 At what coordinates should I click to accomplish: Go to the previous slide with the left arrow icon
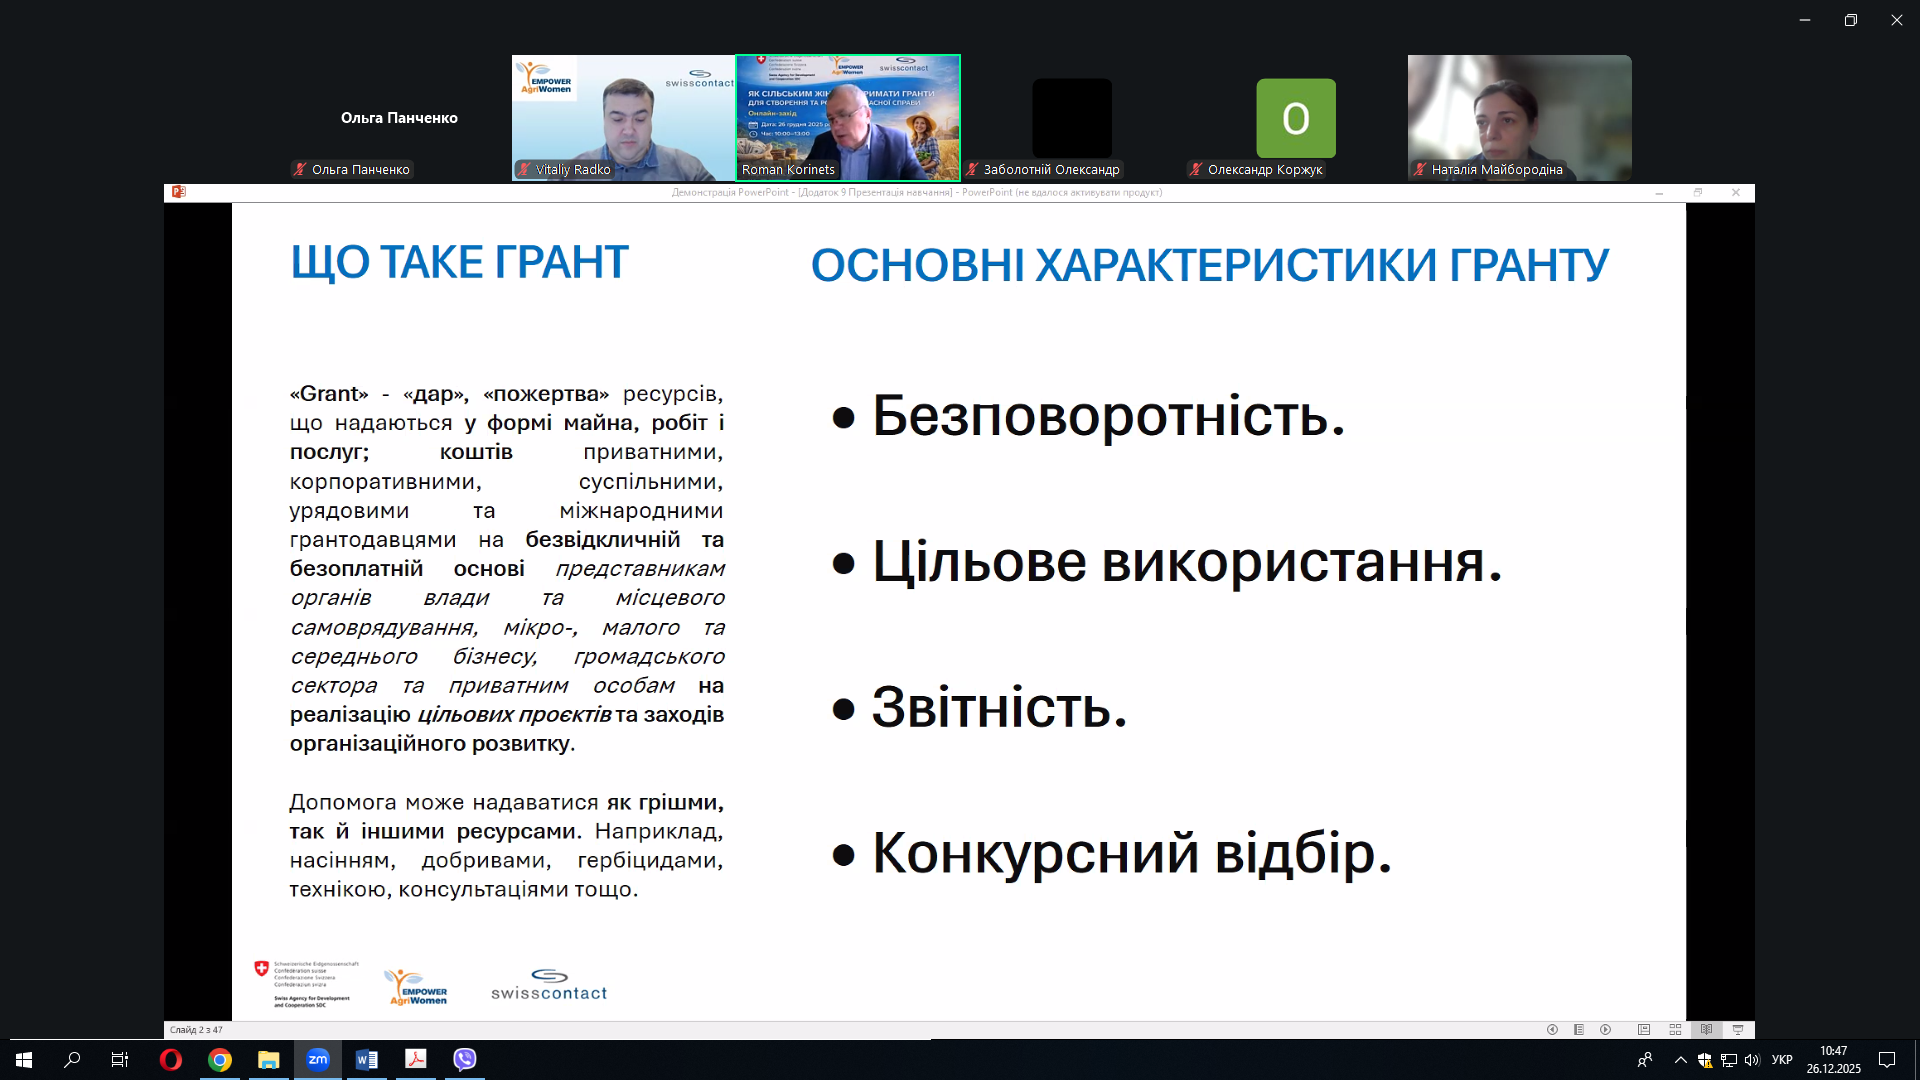(1552, 1030)
